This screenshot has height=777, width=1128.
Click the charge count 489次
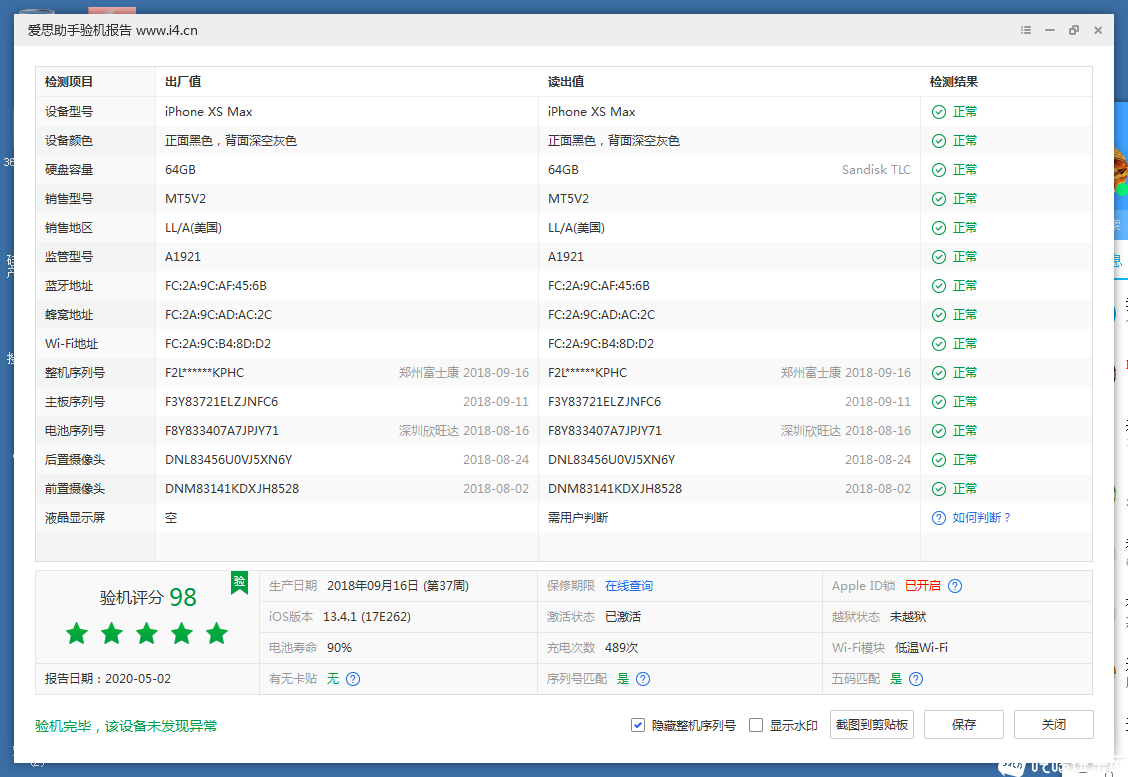coord(622,648)
